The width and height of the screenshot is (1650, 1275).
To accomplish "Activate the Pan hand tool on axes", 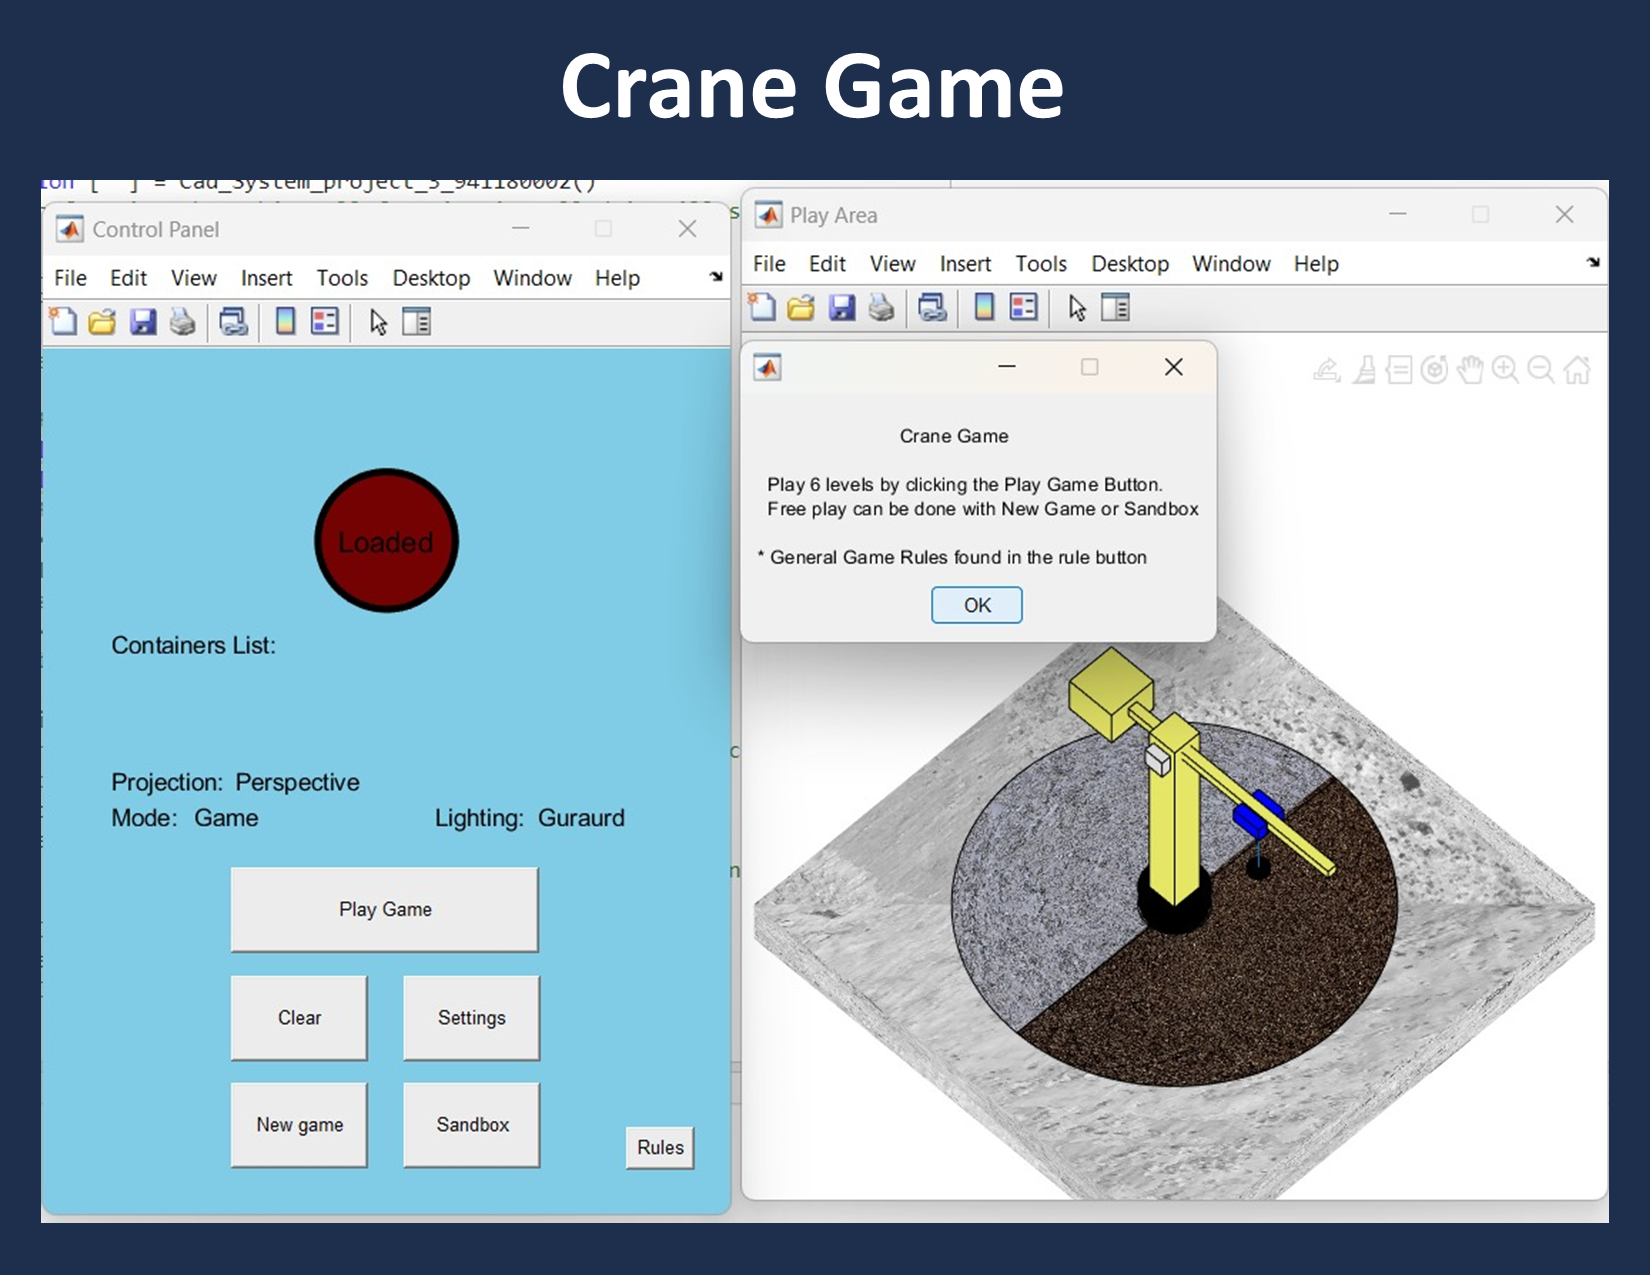I will 1470,370.
